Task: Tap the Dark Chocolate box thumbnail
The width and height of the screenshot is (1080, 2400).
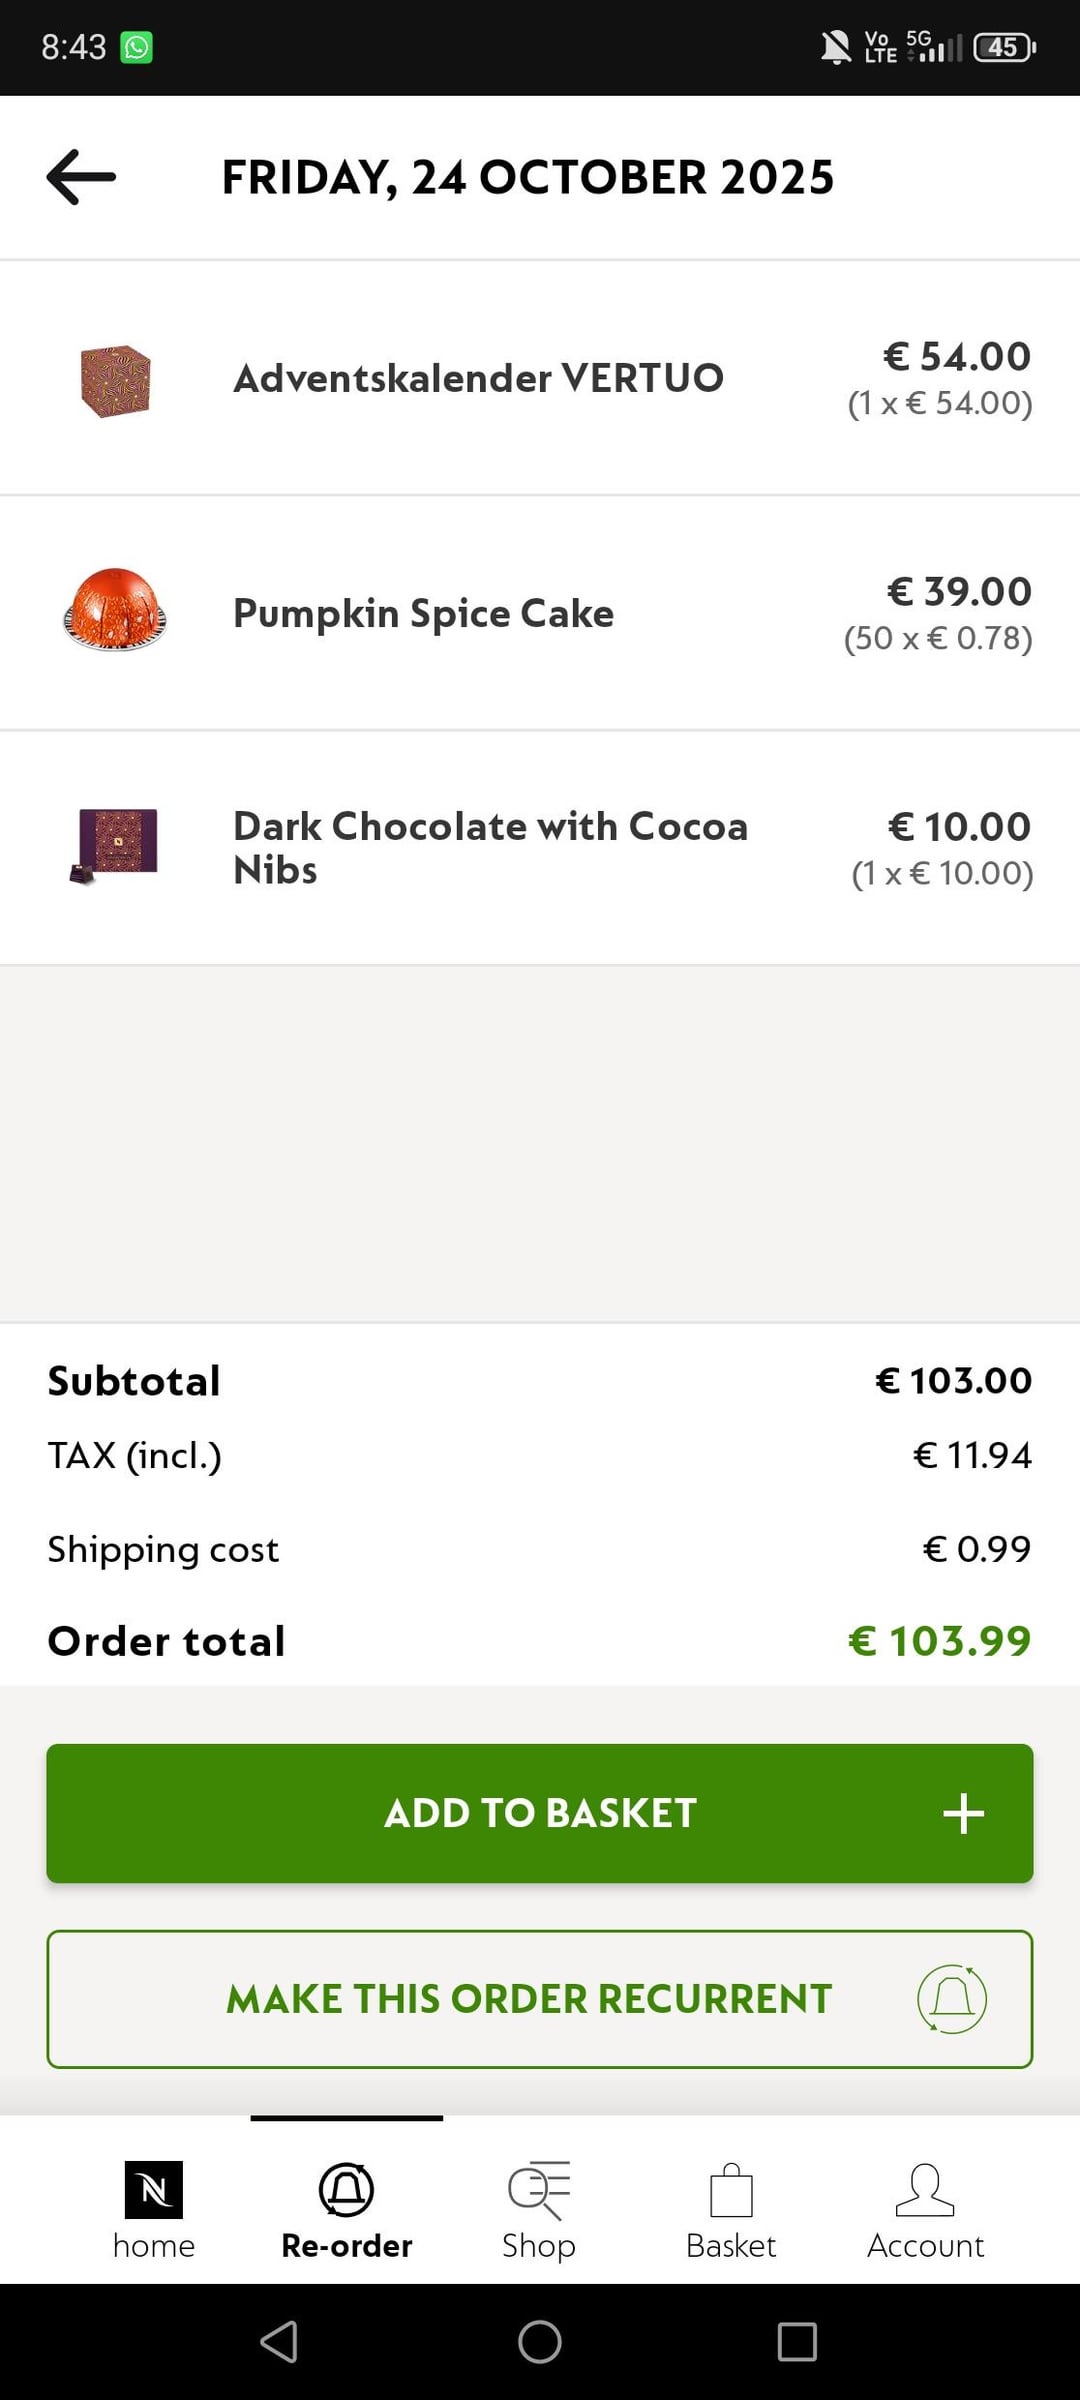Action: click(x=117, y=845)
